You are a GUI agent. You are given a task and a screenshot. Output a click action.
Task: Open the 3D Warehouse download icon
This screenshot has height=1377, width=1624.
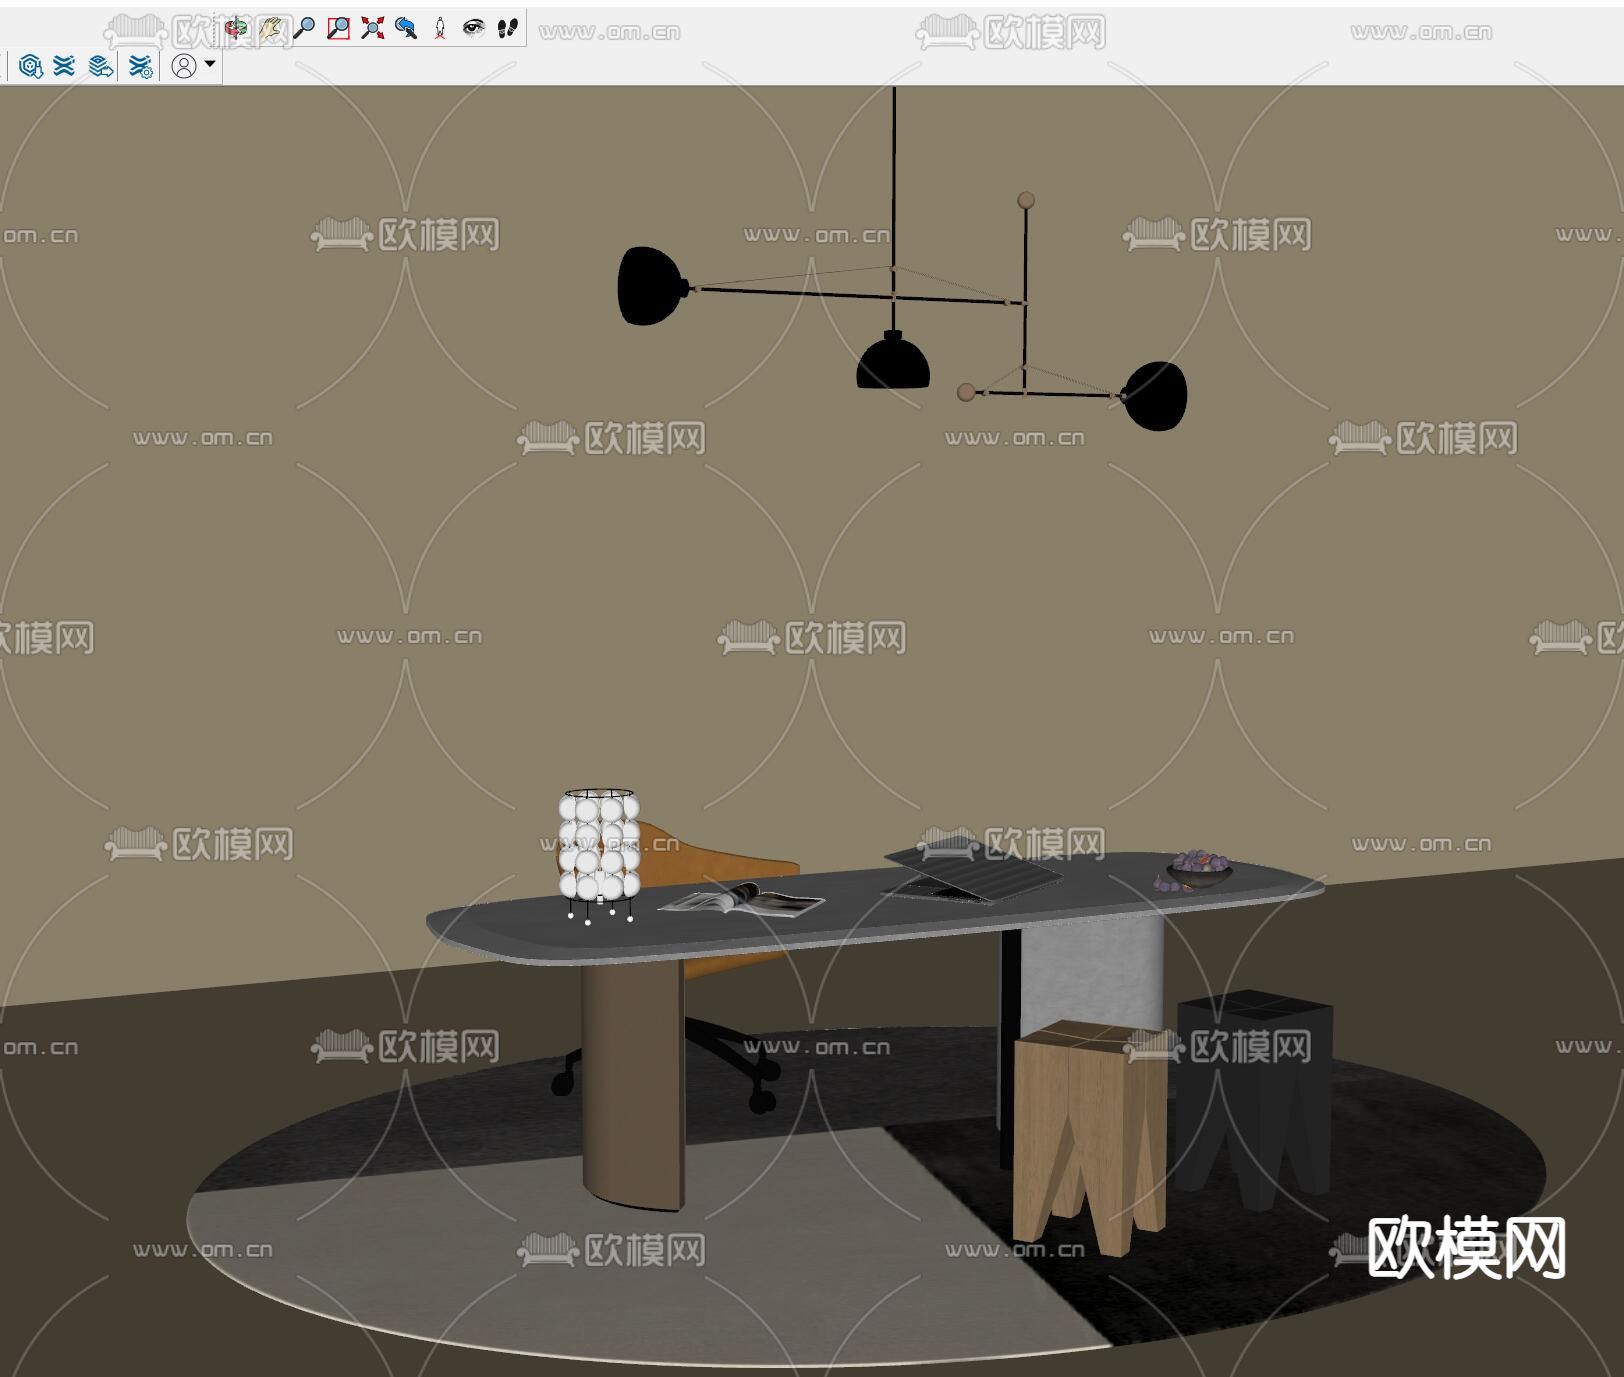click(x=30, y=66)
